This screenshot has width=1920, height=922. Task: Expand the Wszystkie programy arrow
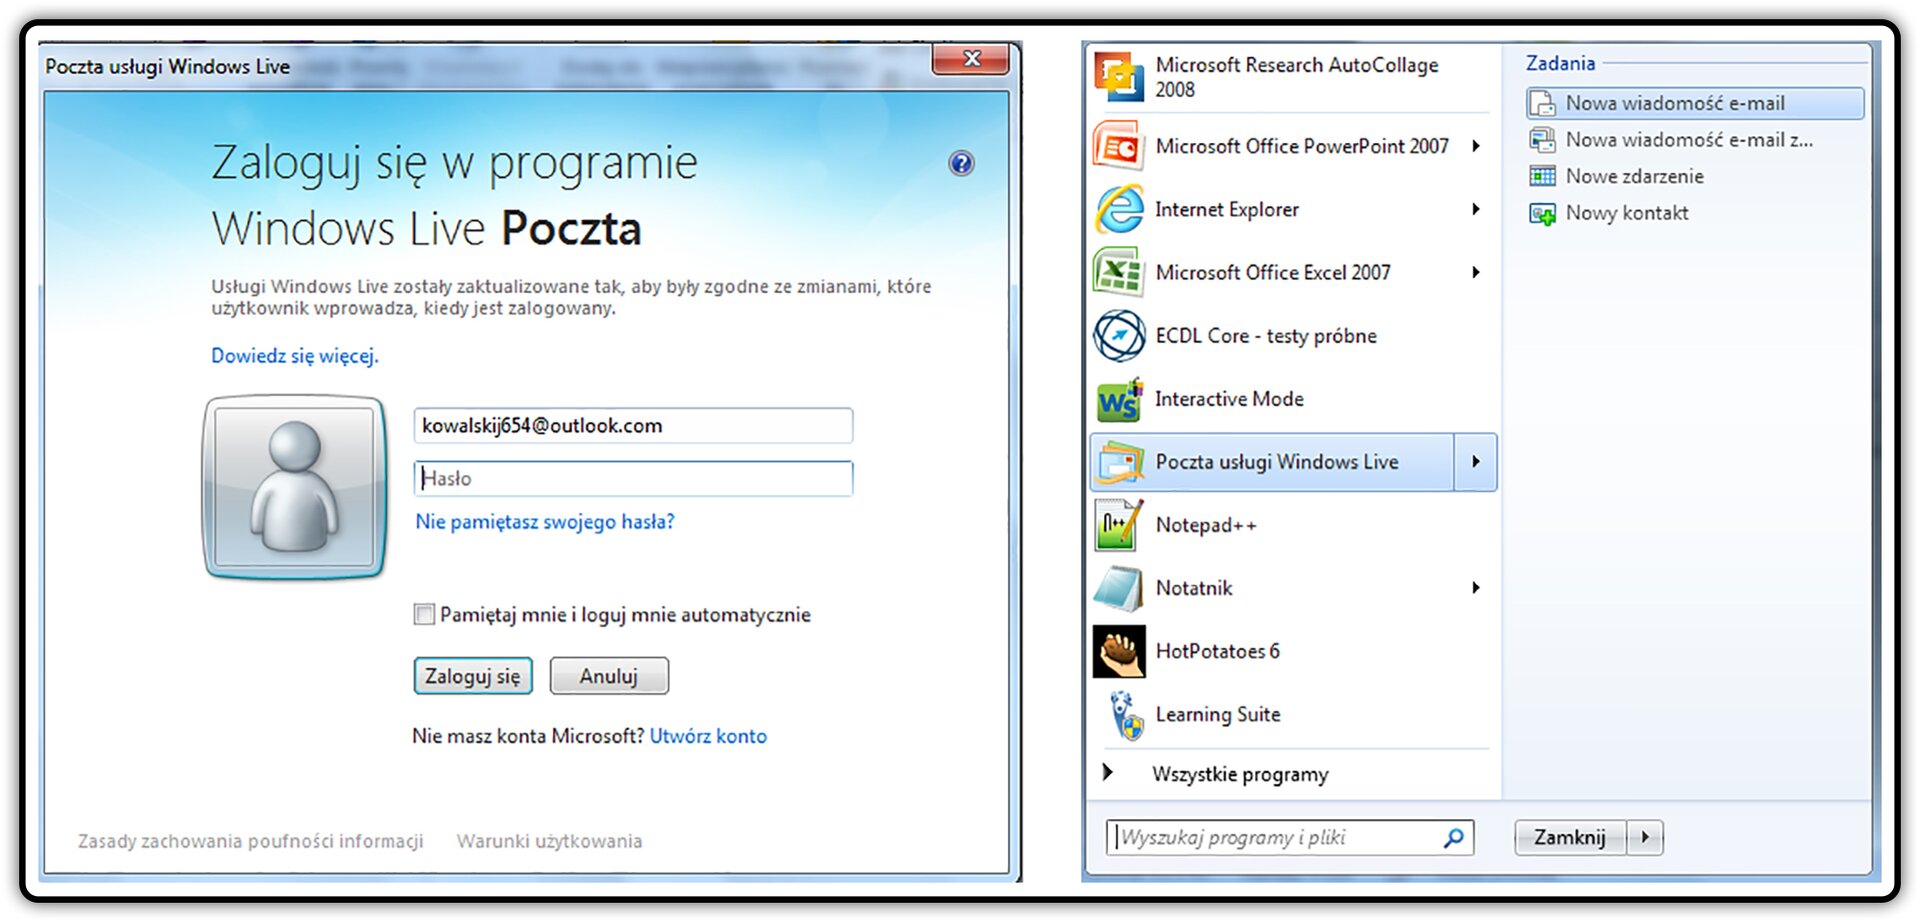(1107, 772)
